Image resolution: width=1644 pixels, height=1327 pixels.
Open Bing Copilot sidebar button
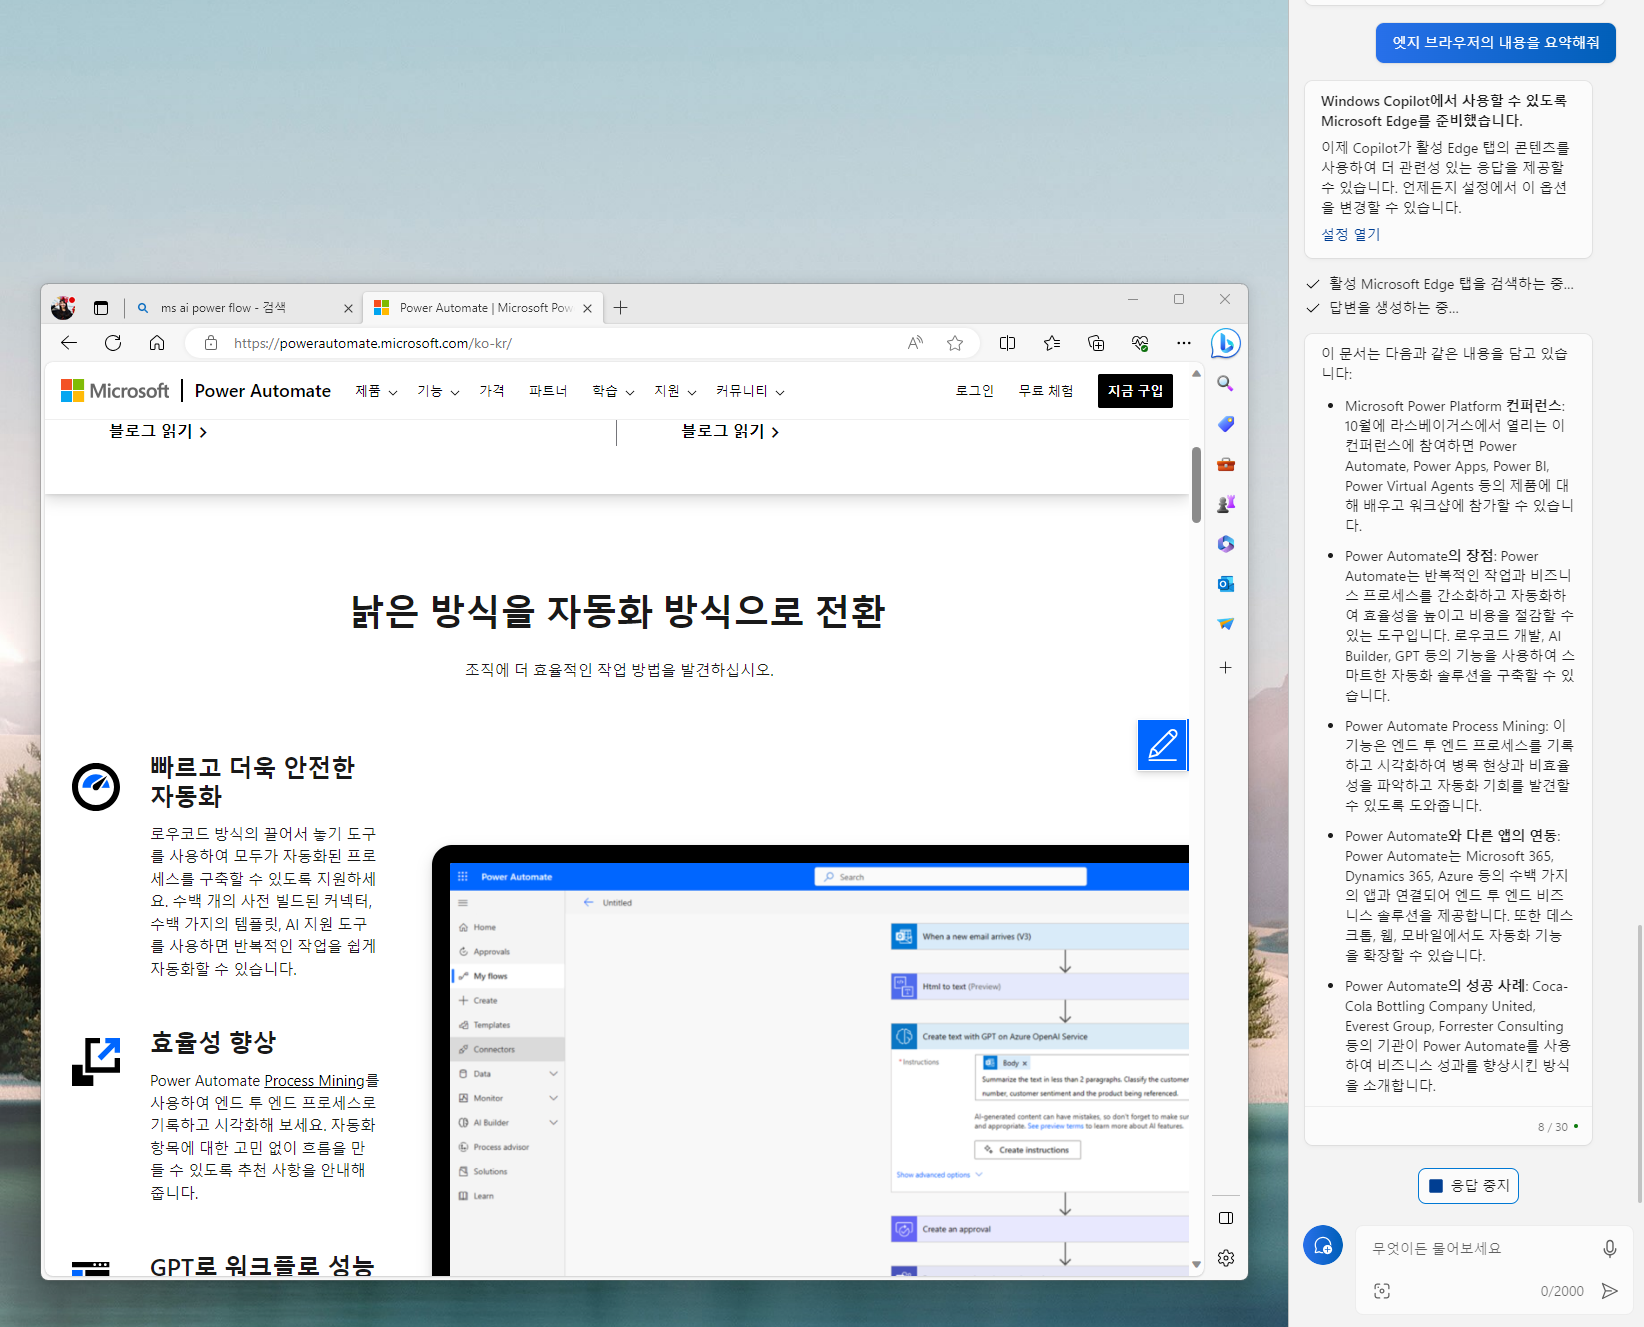(1225, 343)
